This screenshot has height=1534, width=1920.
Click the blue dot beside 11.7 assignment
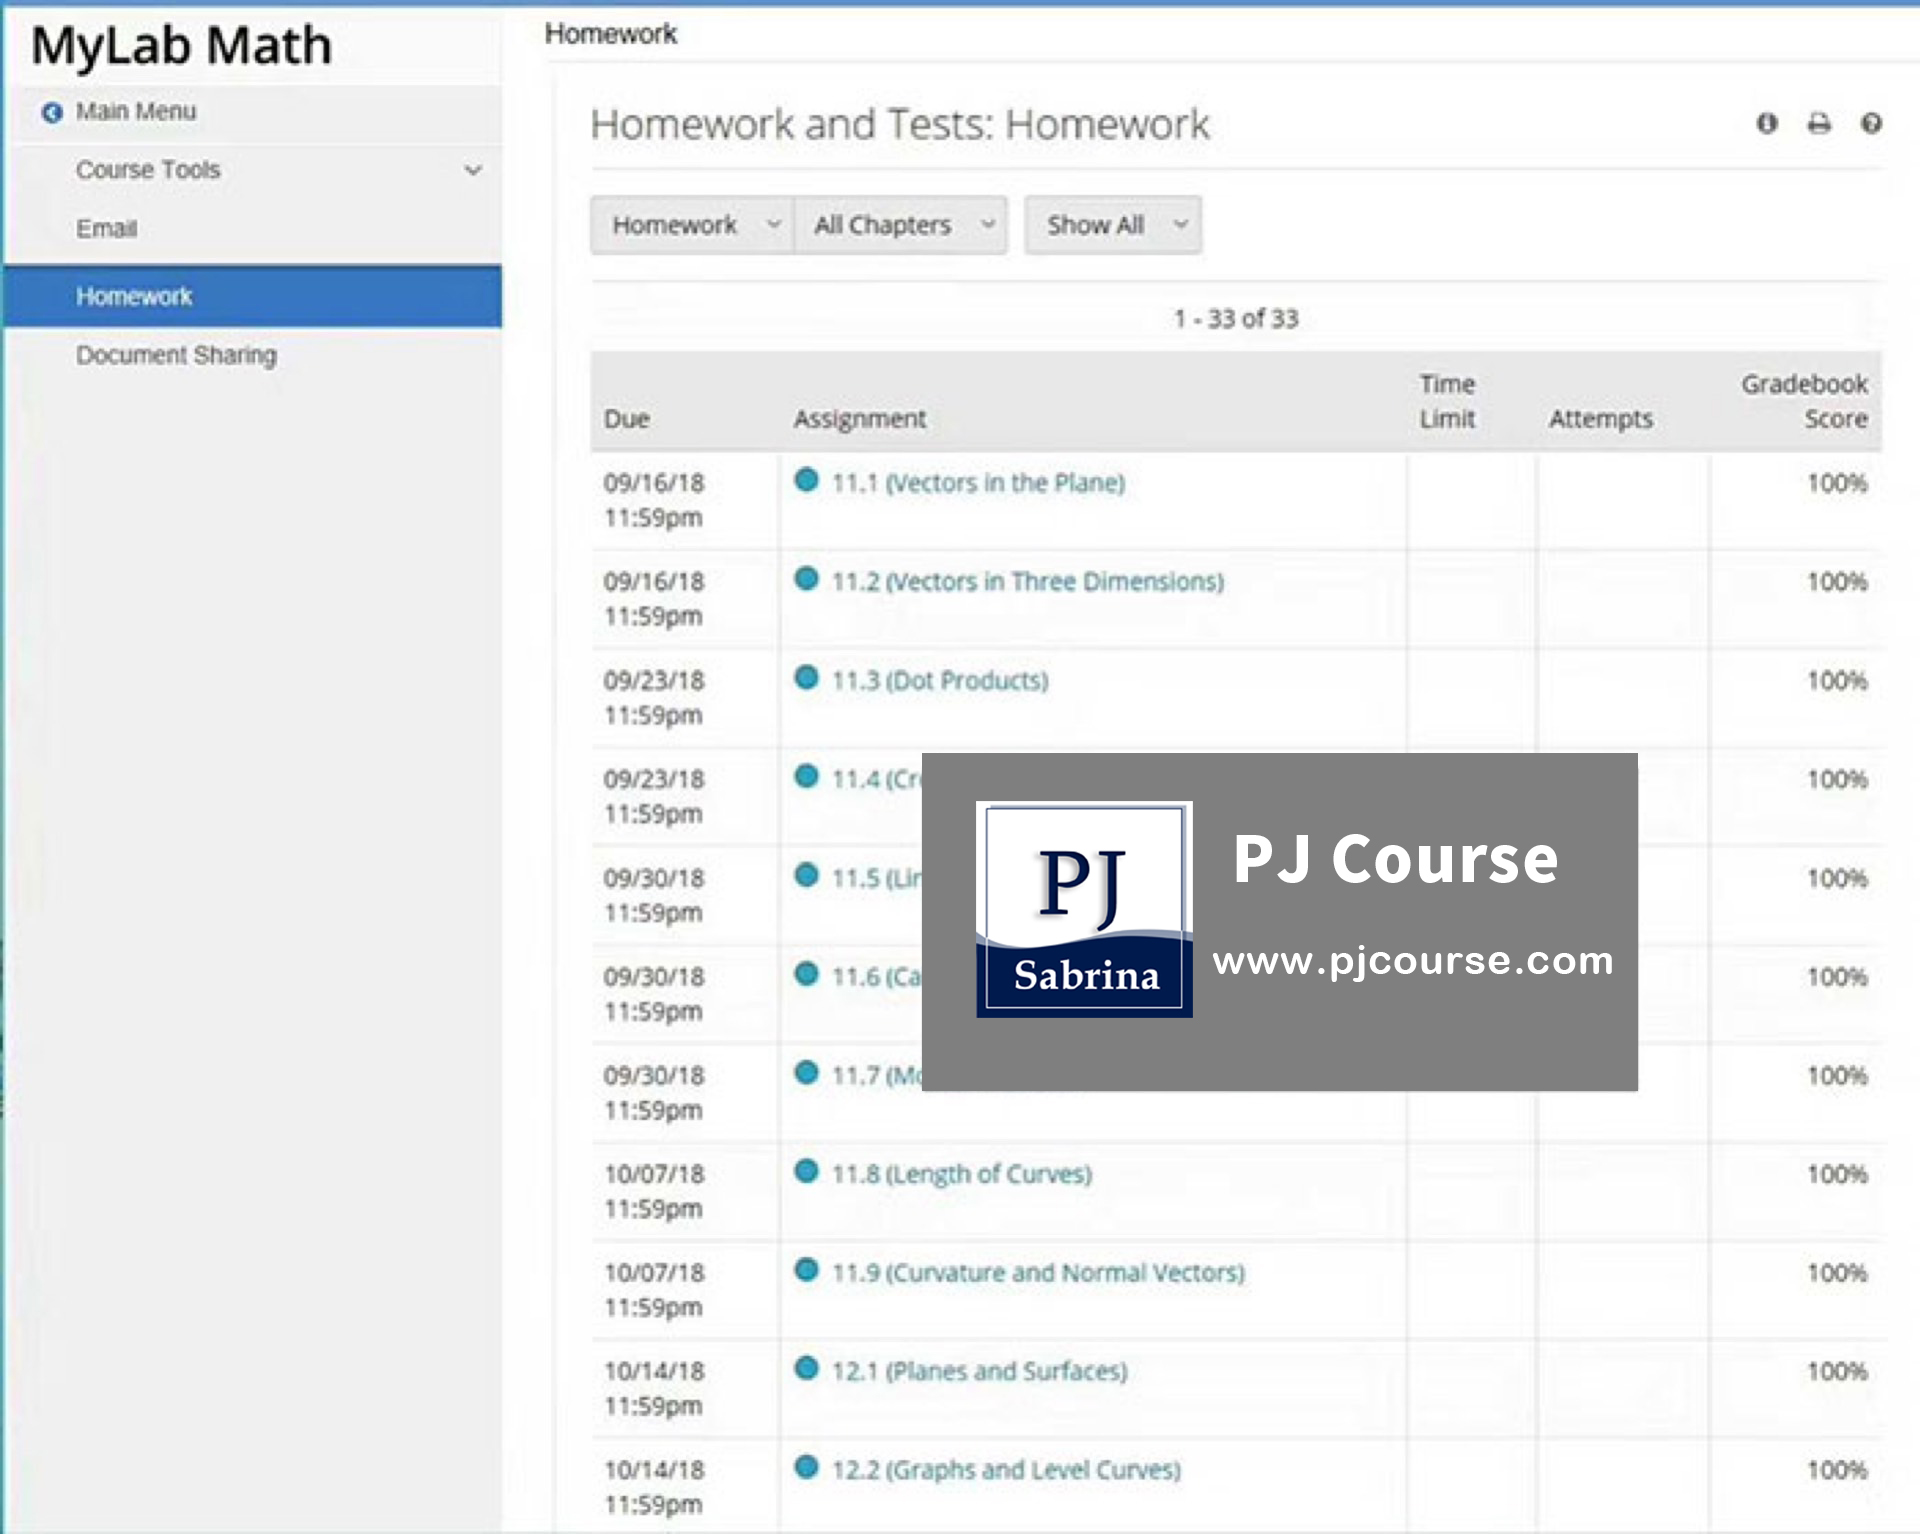click(x=806, y=1073)
